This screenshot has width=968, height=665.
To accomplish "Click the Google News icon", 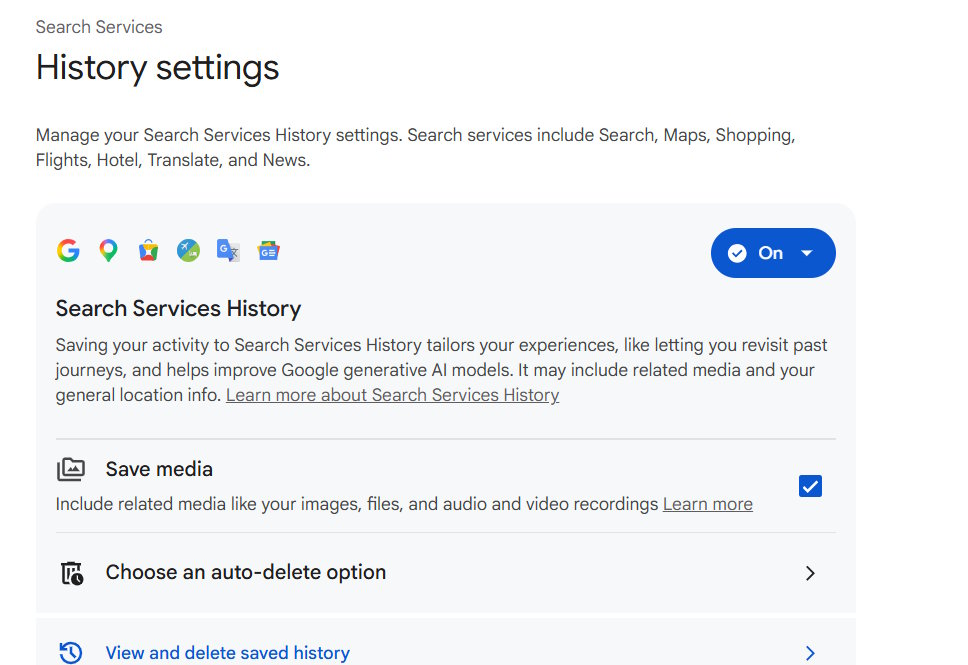I will click(x=269, y=251).
